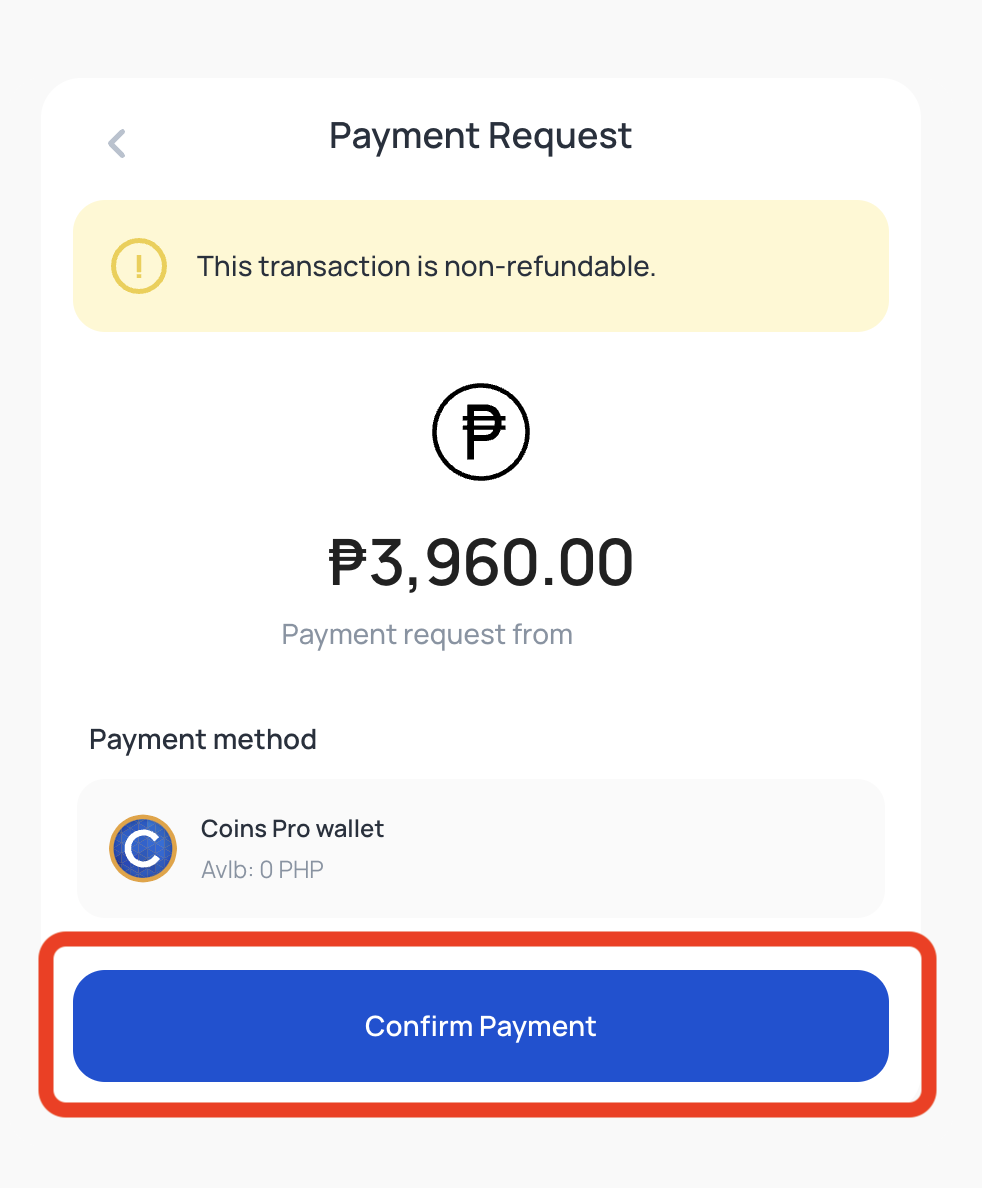Click the word "wallet" in payment method
The width and height of the screenshot is (982, 1188).
click(350, 829)
